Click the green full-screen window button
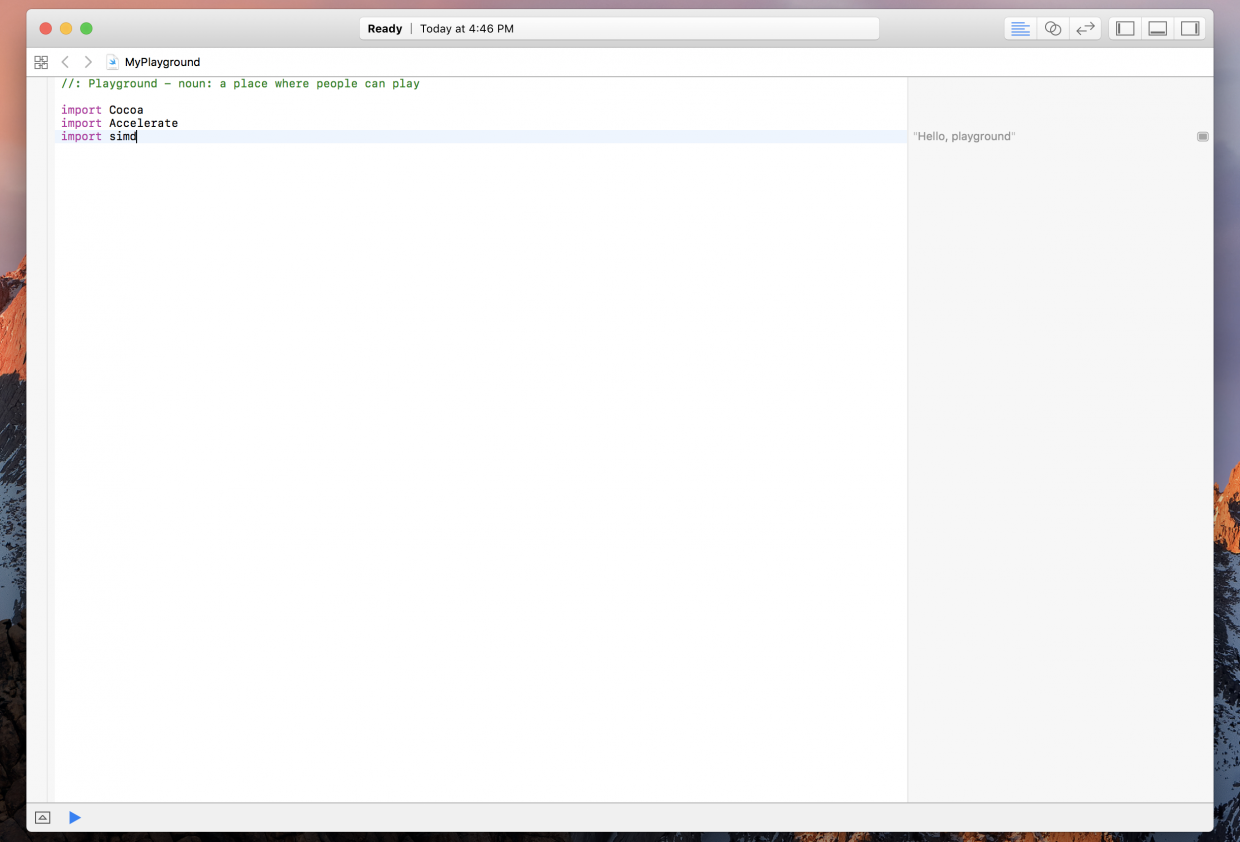Screen dimensions: 1240x842 (86, 29)
